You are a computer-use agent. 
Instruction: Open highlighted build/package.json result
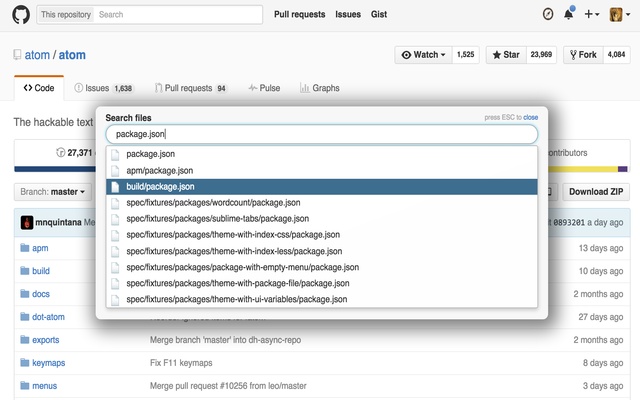click(322, 187)
